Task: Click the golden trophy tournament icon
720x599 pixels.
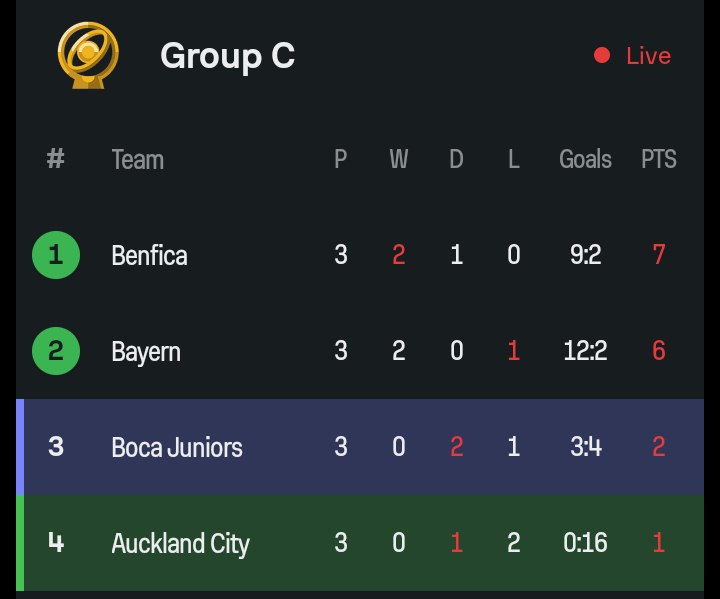Action: [x=88, y=55]
